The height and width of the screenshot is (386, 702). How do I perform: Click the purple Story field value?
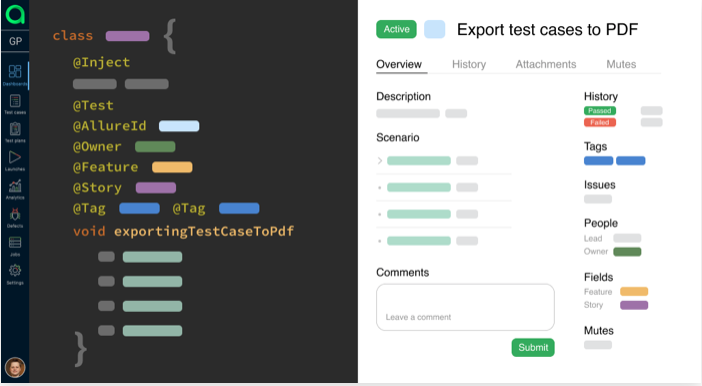point(634,305)
